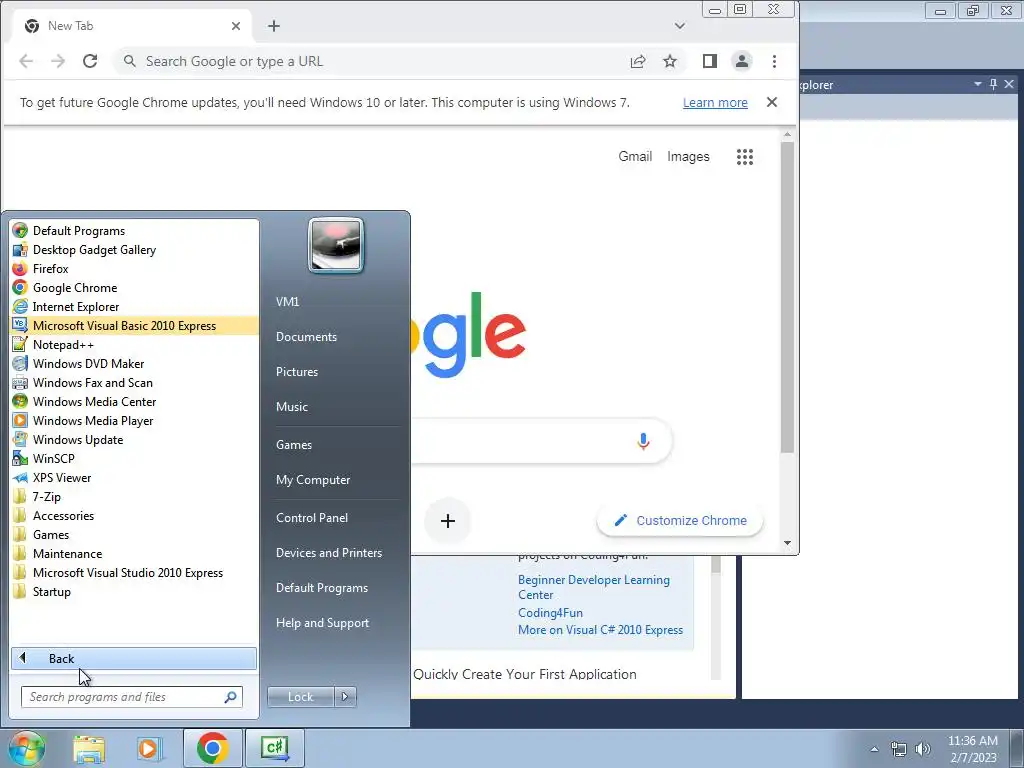The height and width of the screenshot is (768, 1024).
Task: Click the Windows Start orb
Action: [x=26, y=748]
